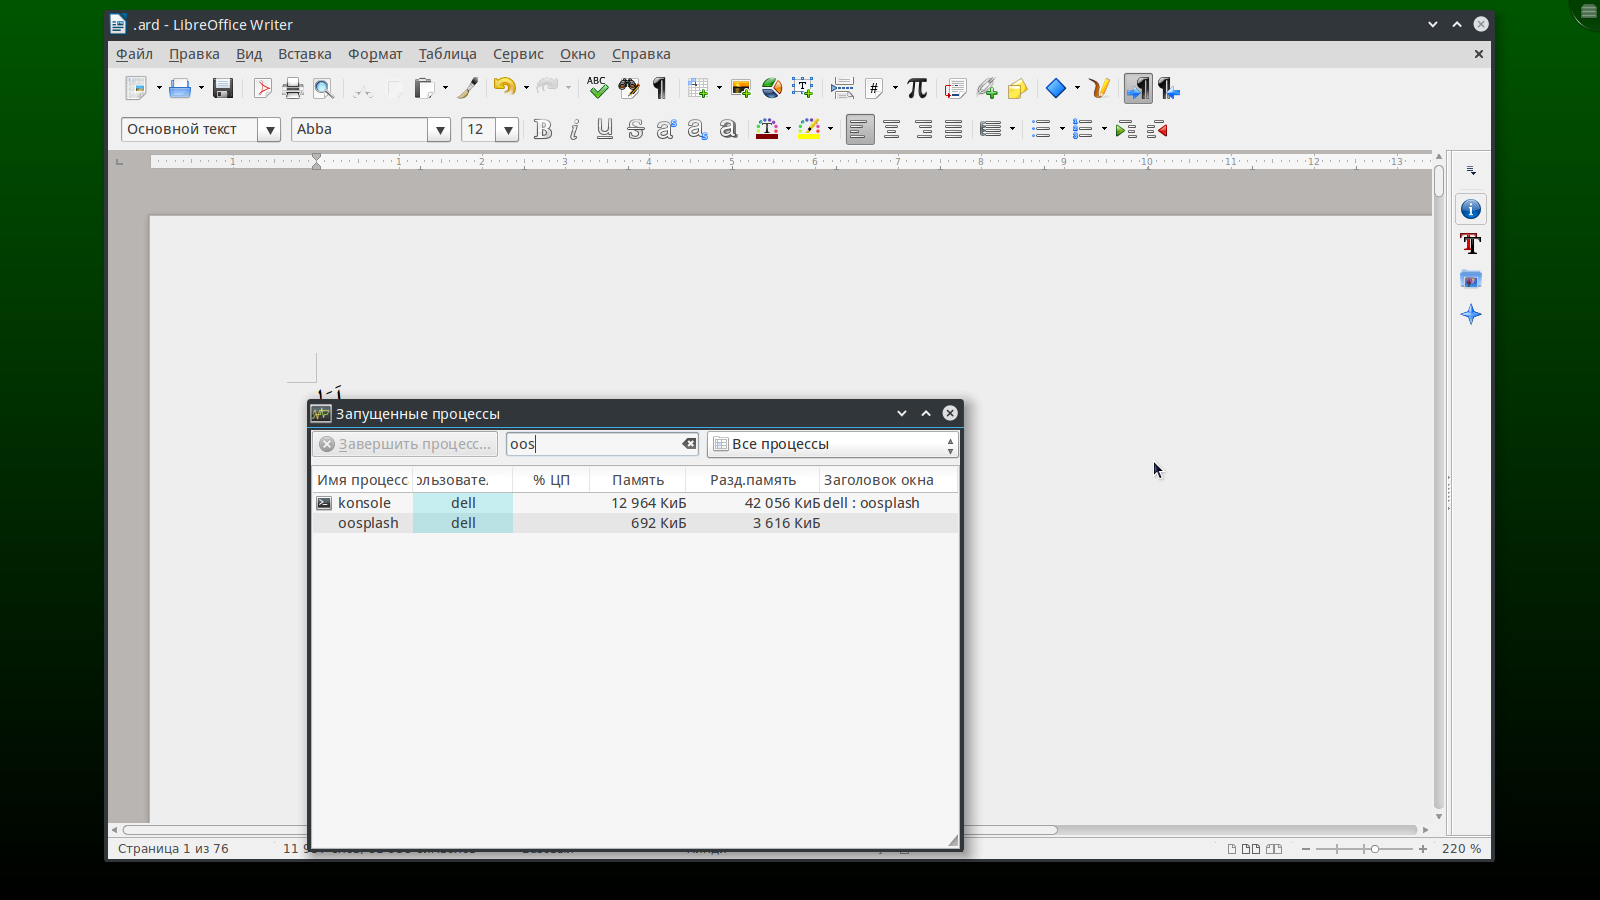Screen dimensions: 1600x900
Task: Click 'Завершить процесс...' button
Action: click(405, 444)
